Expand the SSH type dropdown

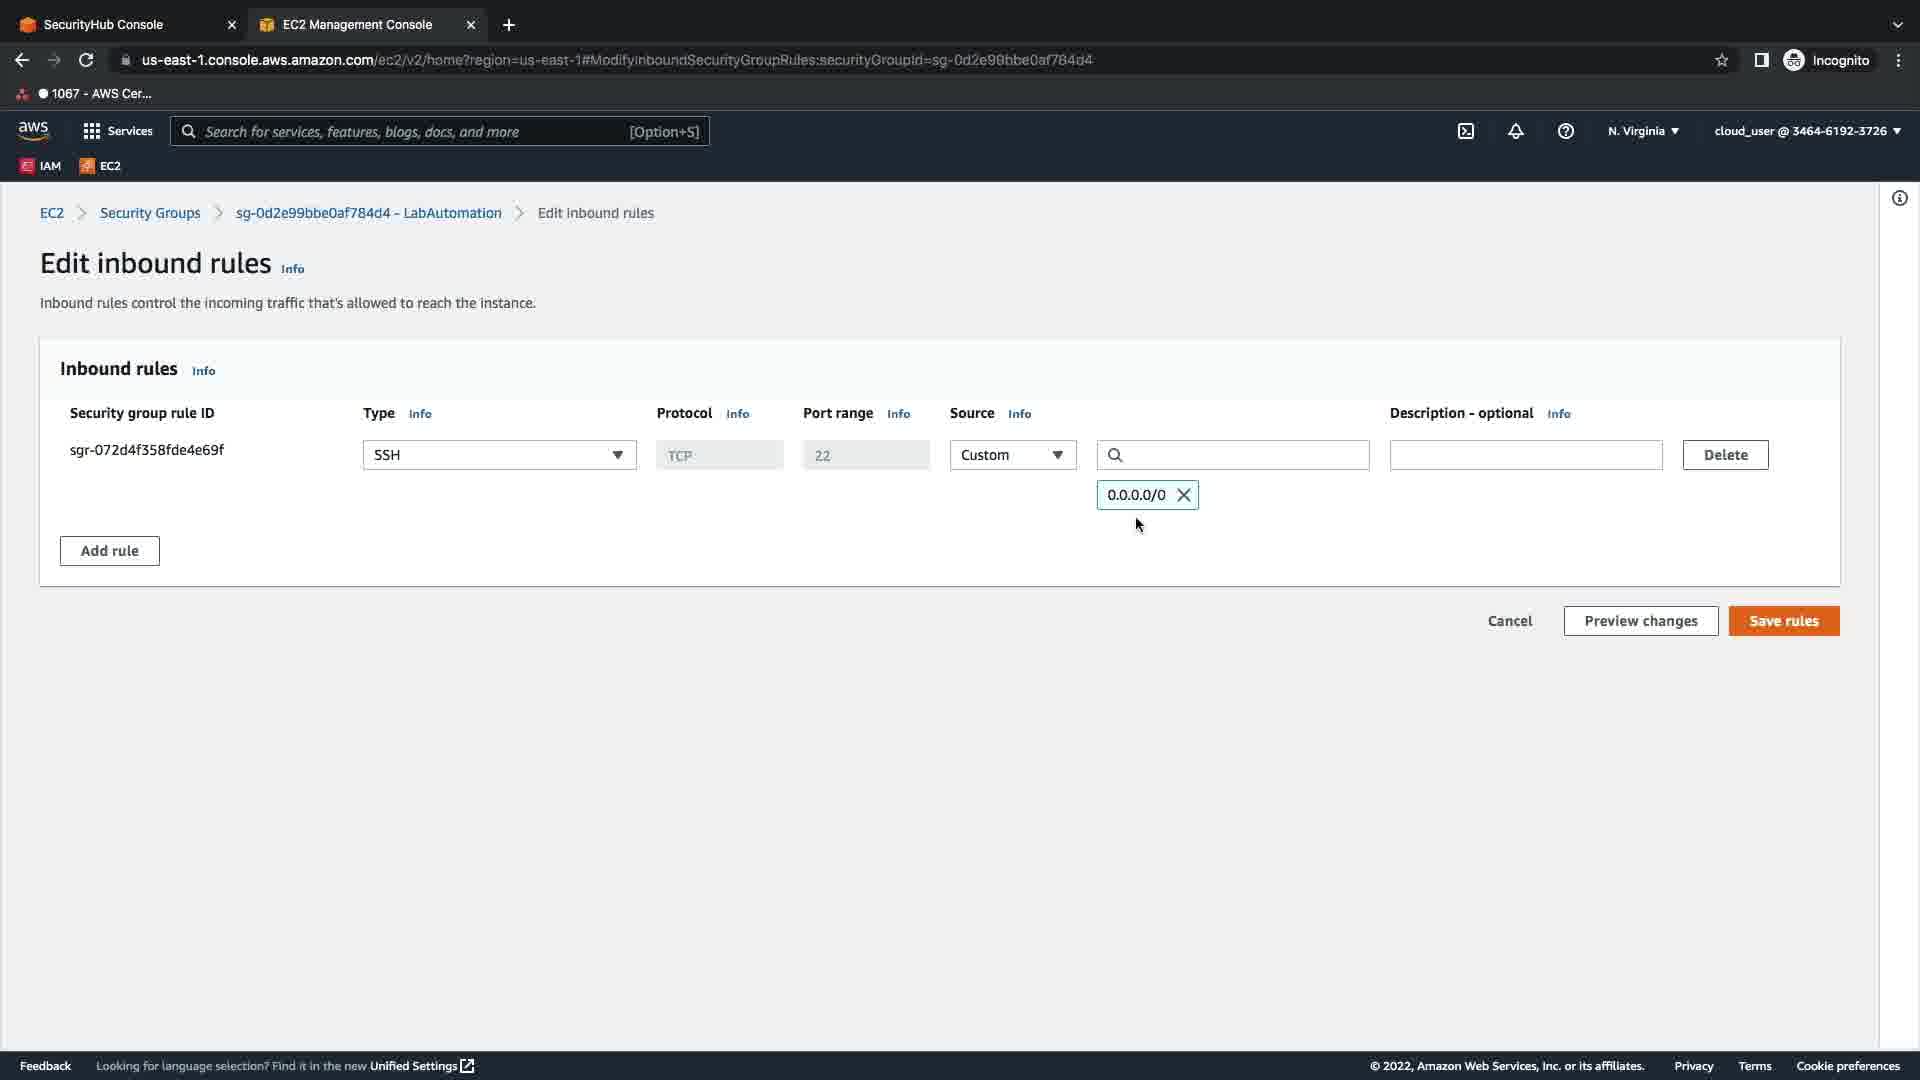coord(499,455)
